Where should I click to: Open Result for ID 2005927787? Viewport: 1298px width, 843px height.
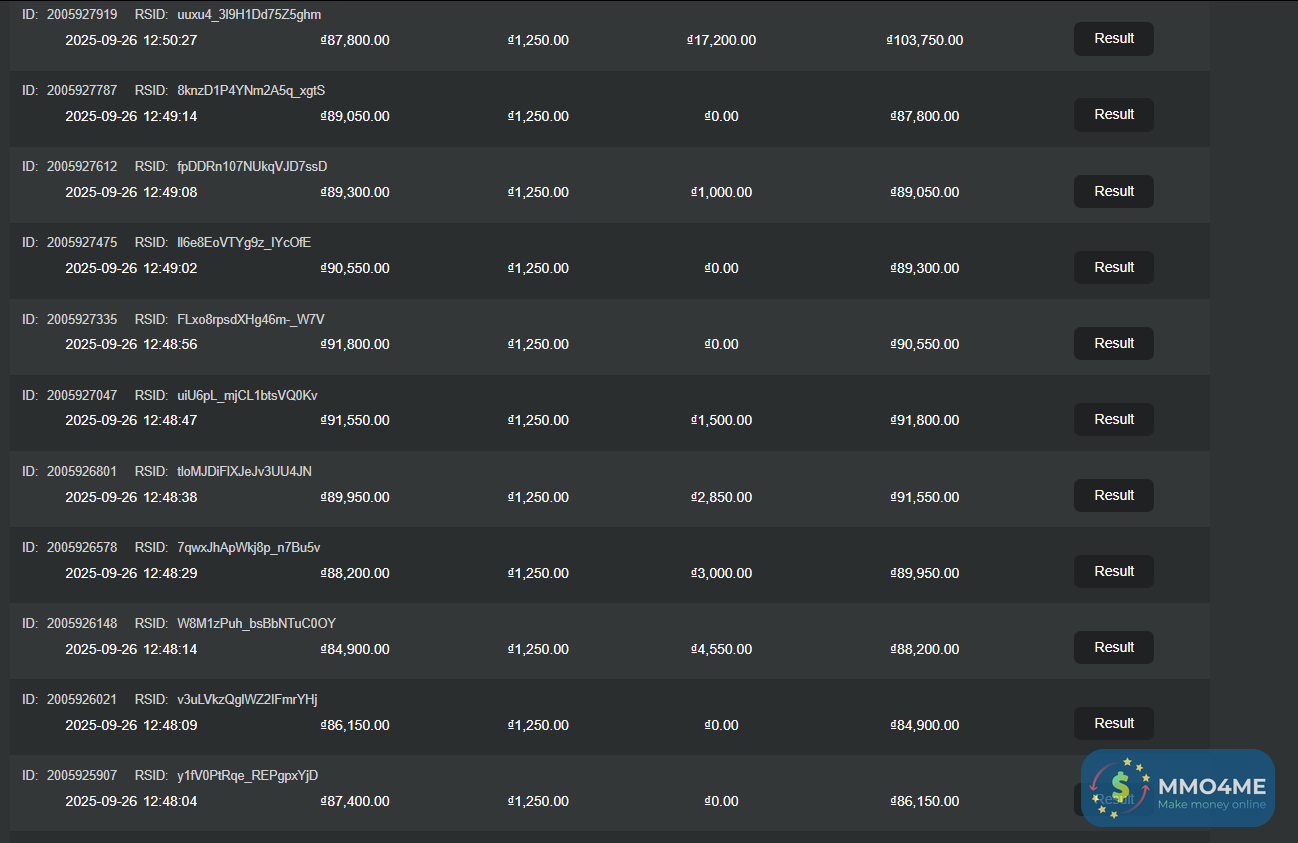[1113, 115]
